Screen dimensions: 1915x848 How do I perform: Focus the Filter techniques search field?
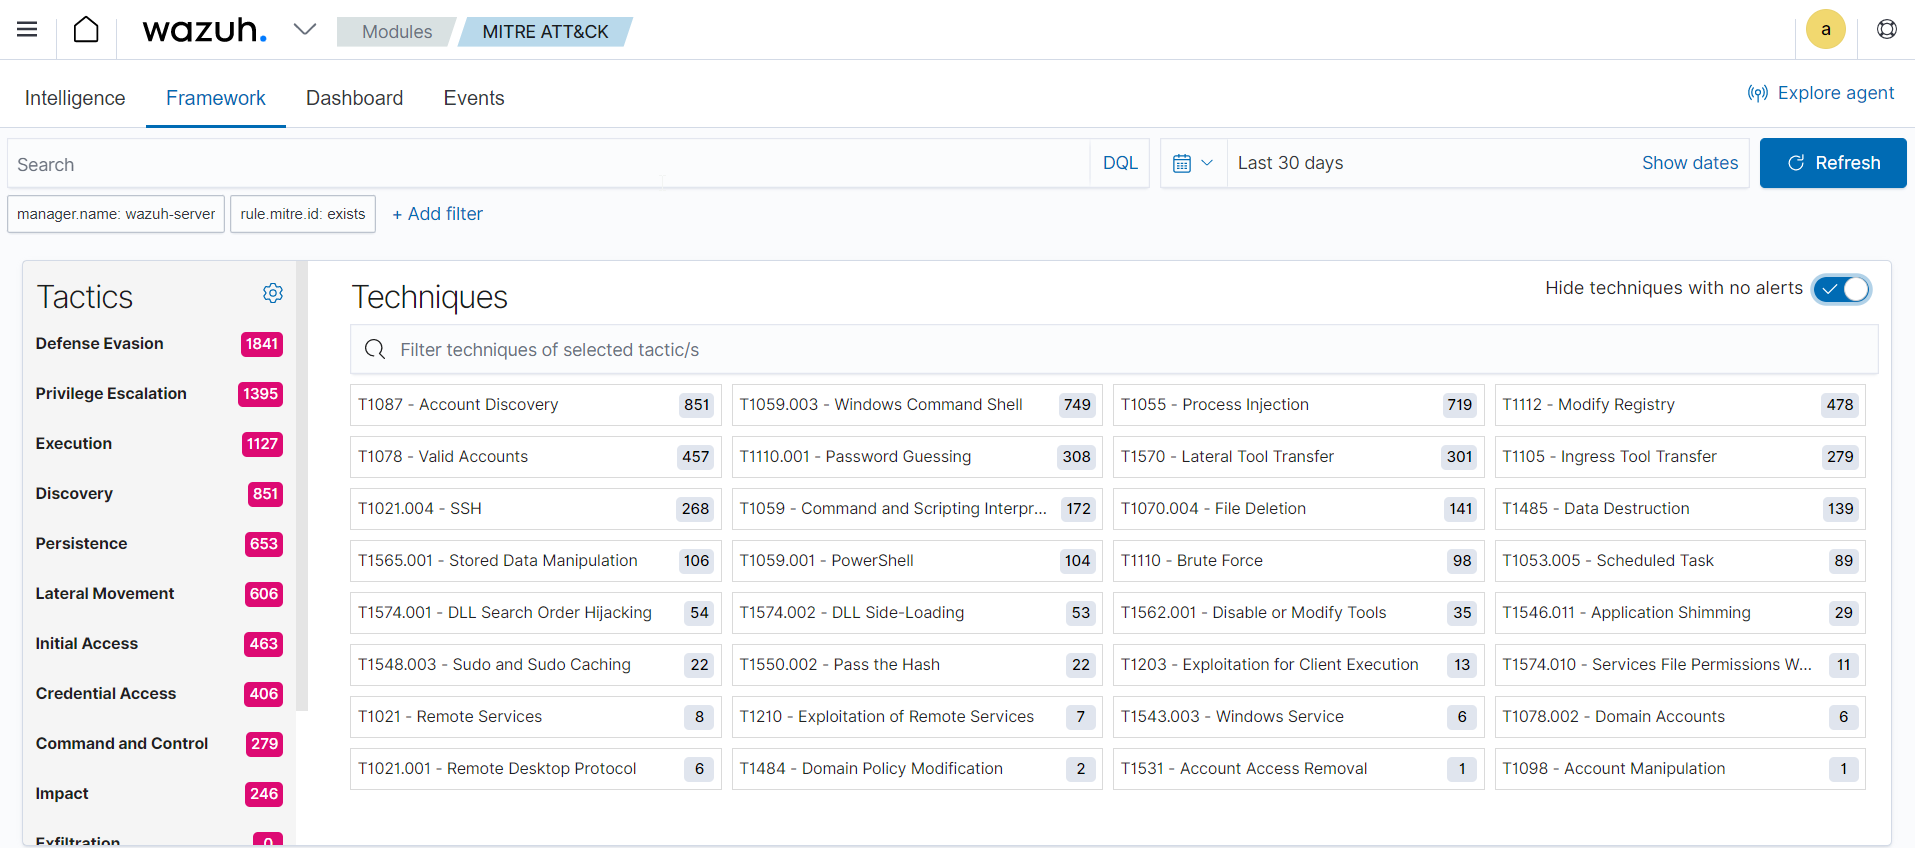click(x=1114, y=350)
